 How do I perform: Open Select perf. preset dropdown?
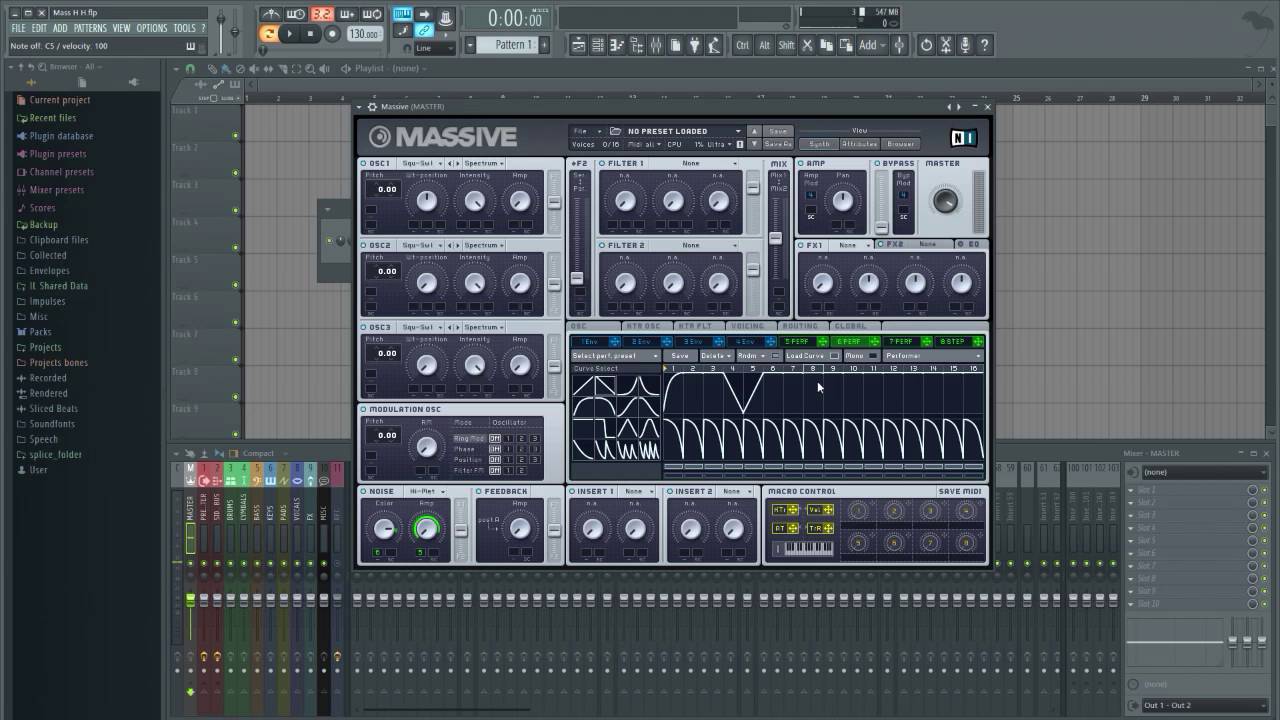tap(615, 356)
